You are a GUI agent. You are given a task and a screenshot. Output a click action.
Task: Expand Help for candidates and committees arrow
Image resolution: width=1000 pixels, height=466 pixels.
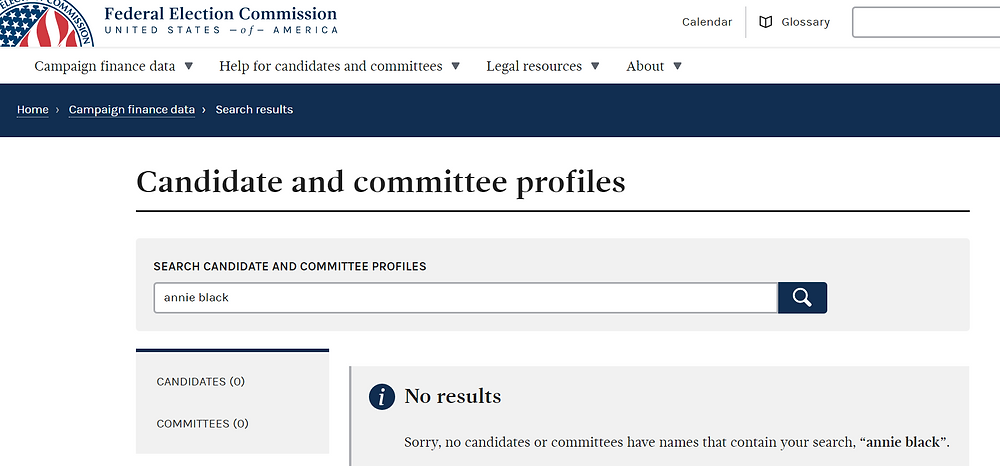(455, 66)
